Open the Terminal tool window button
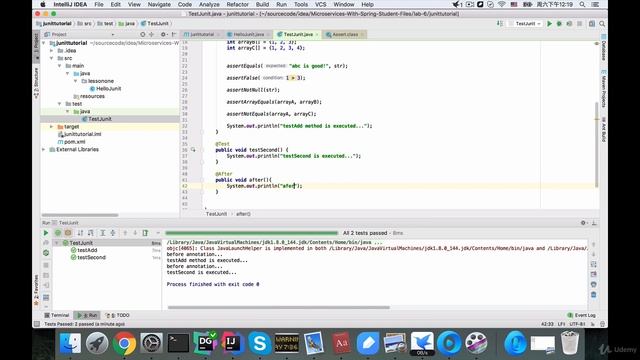Image resolution: width=640 pixels, height=360 pixels. pos(57,316)
